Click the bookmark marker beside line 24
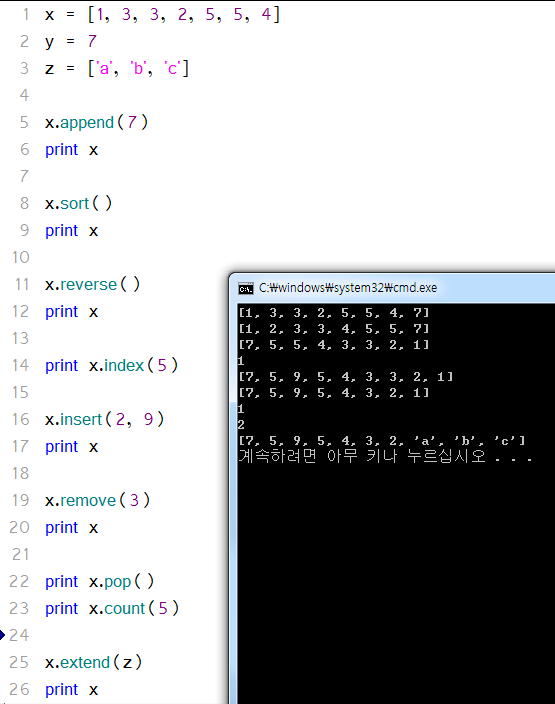This screenshot has width=555, height=704. 2,635
